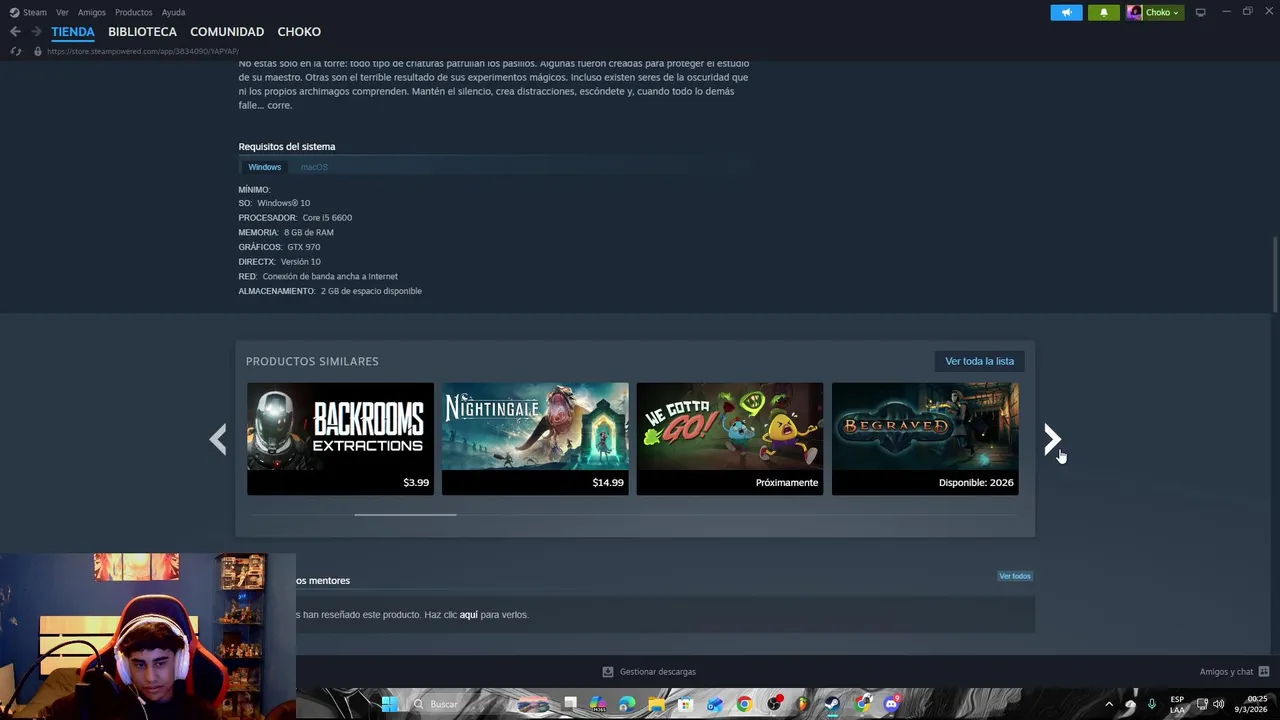Select the macOS system requirements tab

(314, 167)
